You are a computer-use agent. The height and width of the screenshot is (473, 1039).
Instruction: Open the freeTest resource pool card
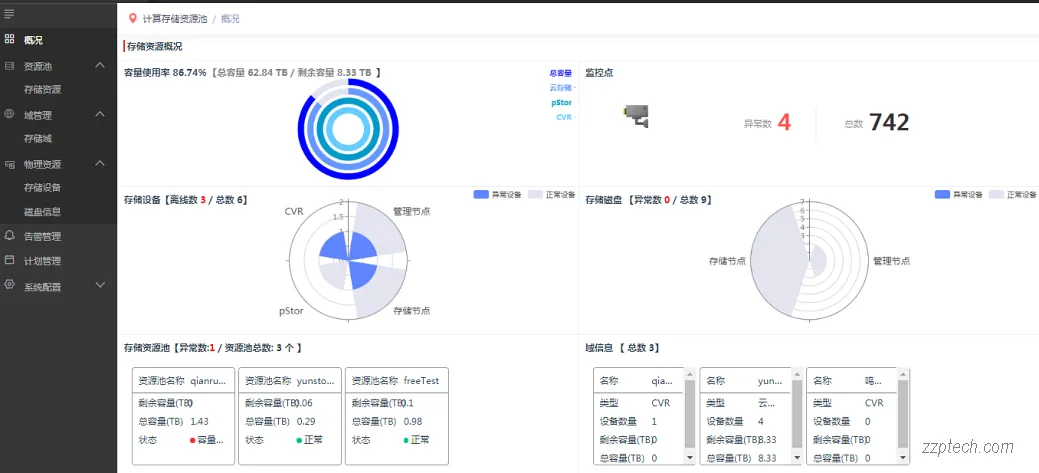point(397,416)
